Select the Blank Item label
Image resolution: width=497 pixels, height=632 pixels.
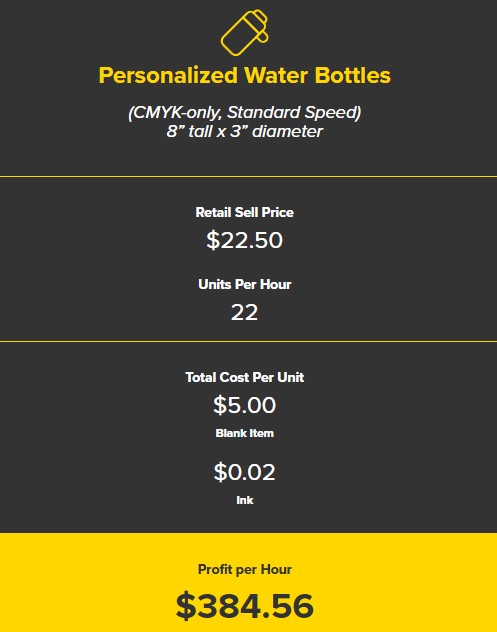point(245,433)
